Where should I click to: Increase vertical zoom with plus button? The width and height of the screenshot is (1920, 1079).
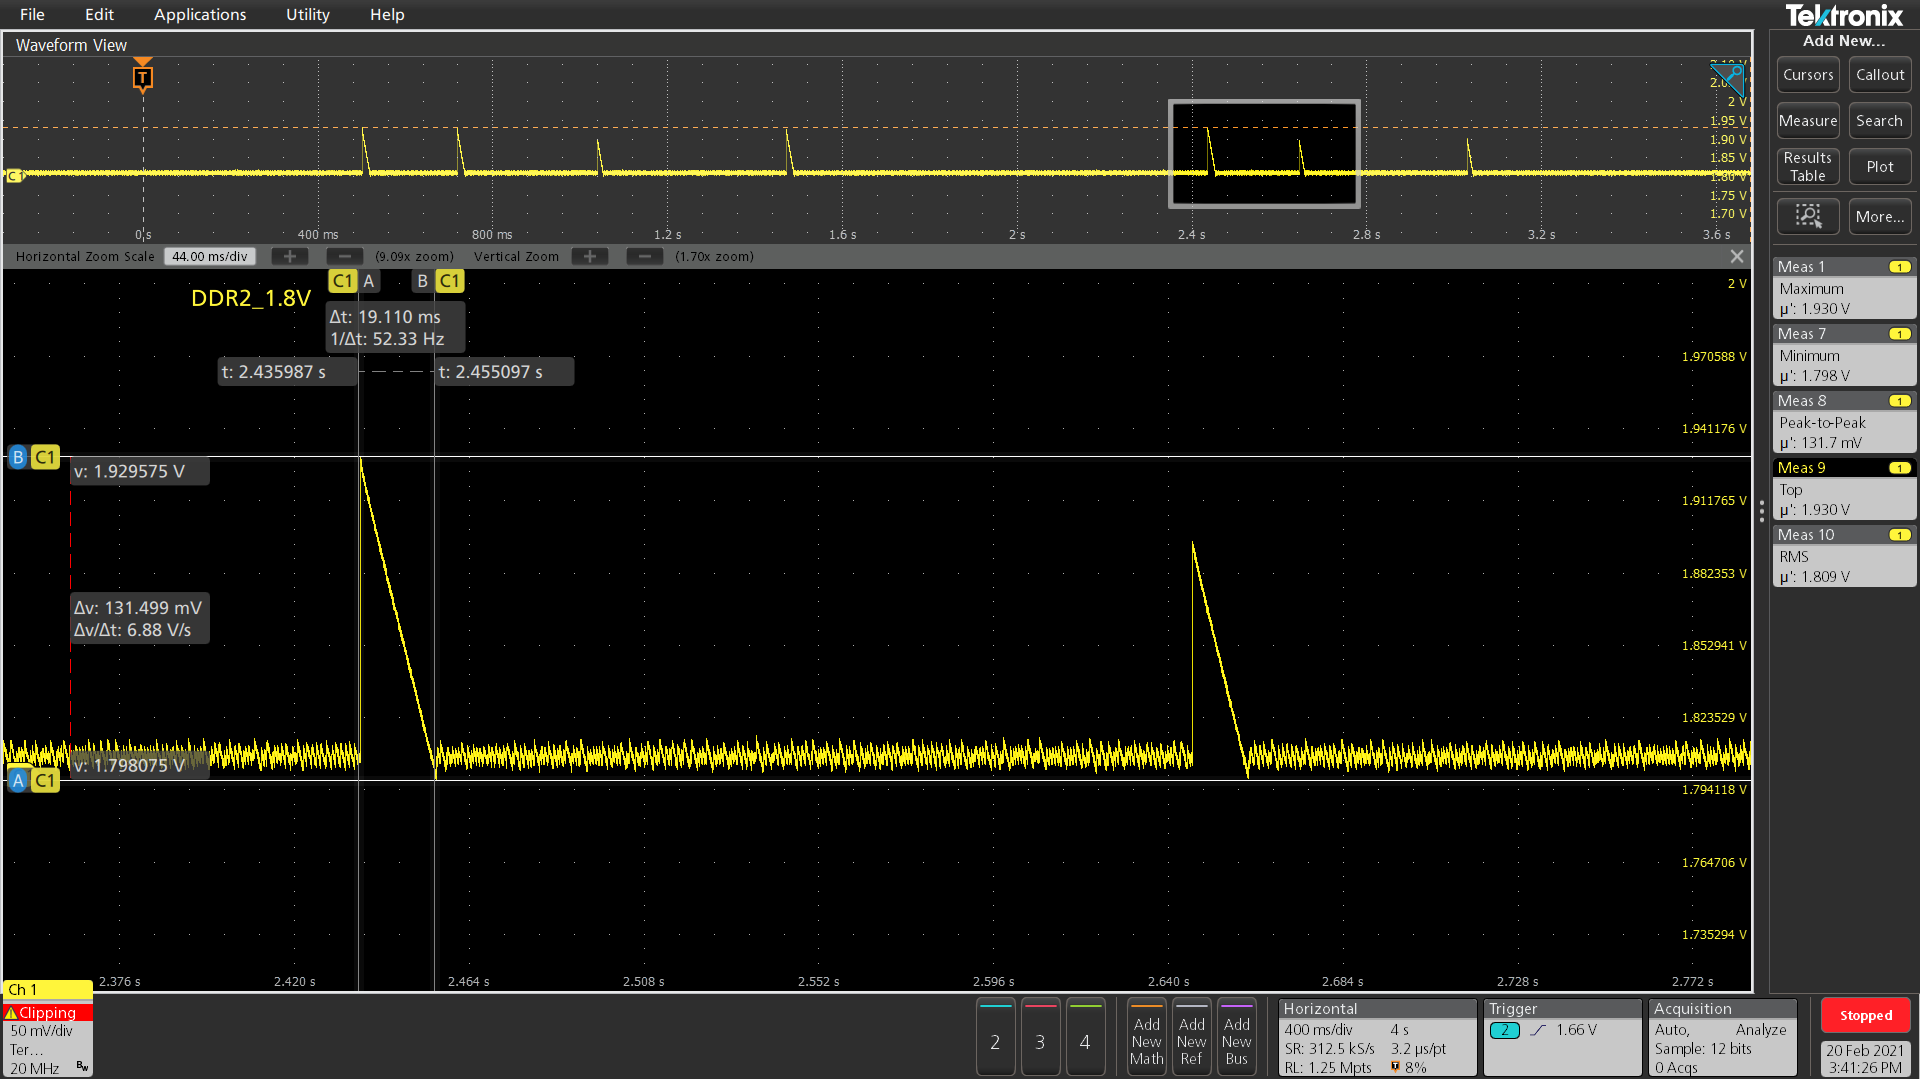click(x=590, y=257)
